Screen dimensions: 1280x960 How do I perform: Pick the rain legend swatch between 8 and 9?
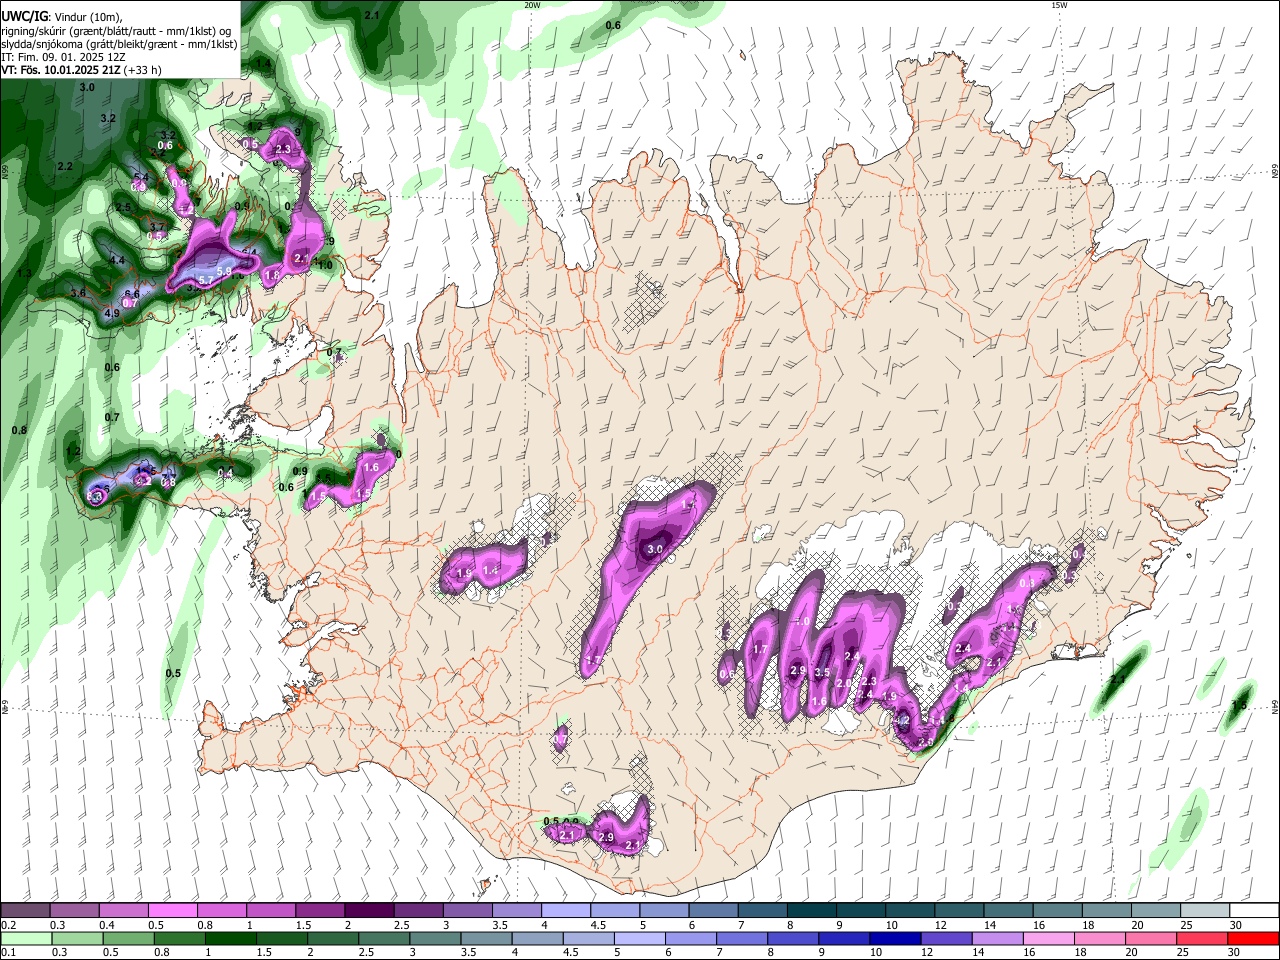(793, 939)
